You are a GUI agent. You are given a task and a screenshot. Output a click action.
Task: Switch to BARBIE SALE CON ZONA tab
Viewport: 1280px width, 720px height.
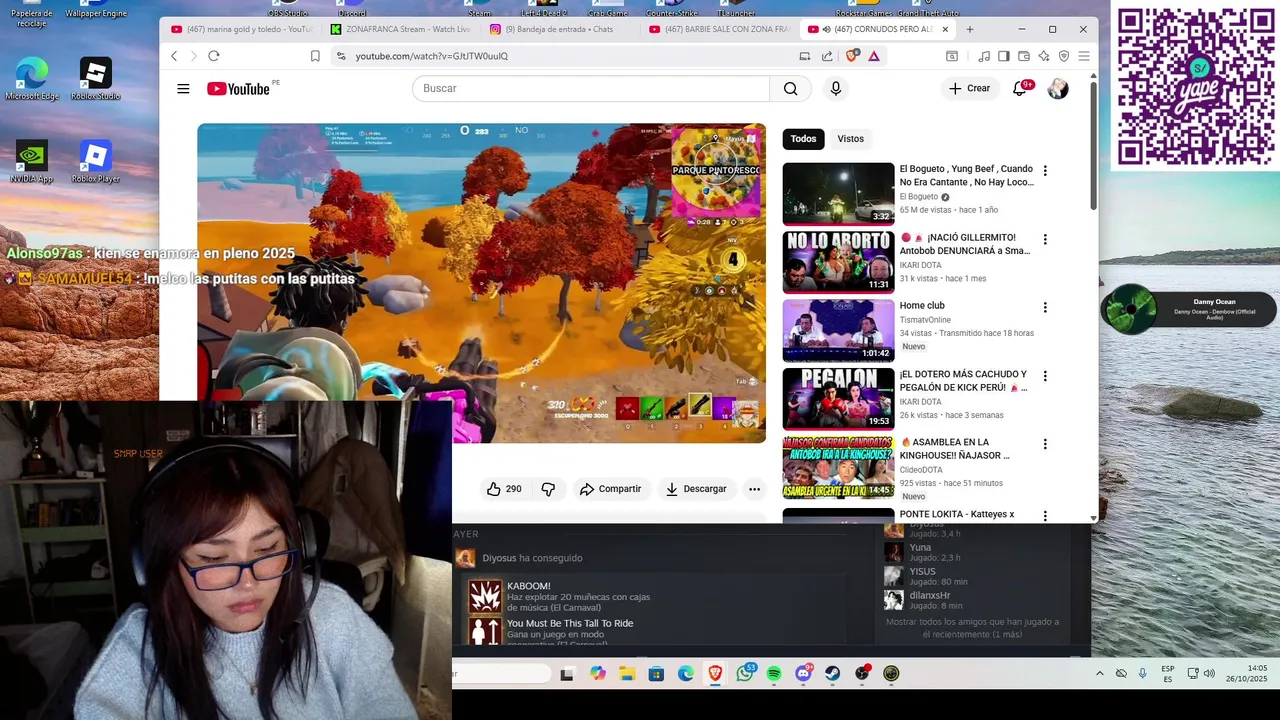(x=718, y=29)
